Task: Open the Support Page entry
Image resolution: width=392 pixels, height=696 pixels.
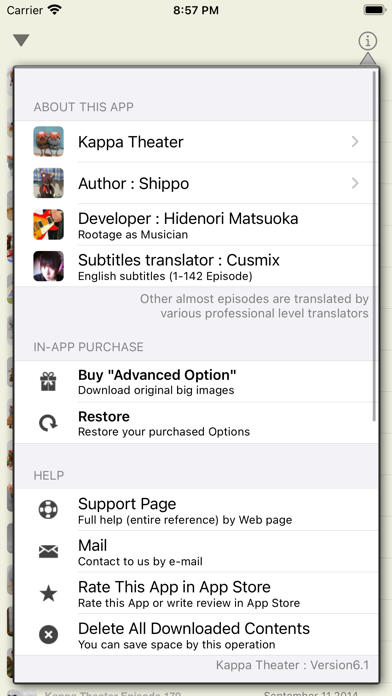Action: click(x=196, y=510)
